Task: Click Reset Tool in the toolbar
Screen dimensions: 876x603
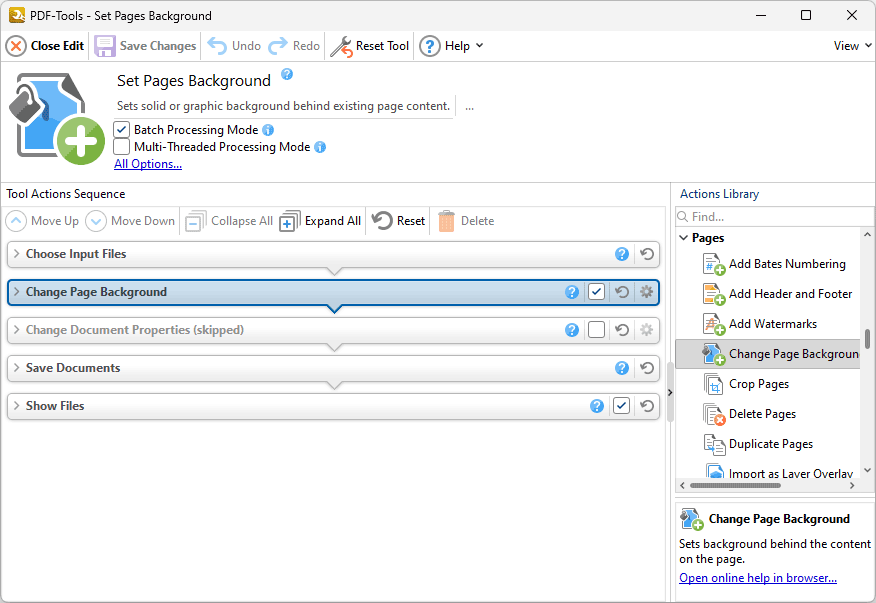Action: click(x=370, y=46)
